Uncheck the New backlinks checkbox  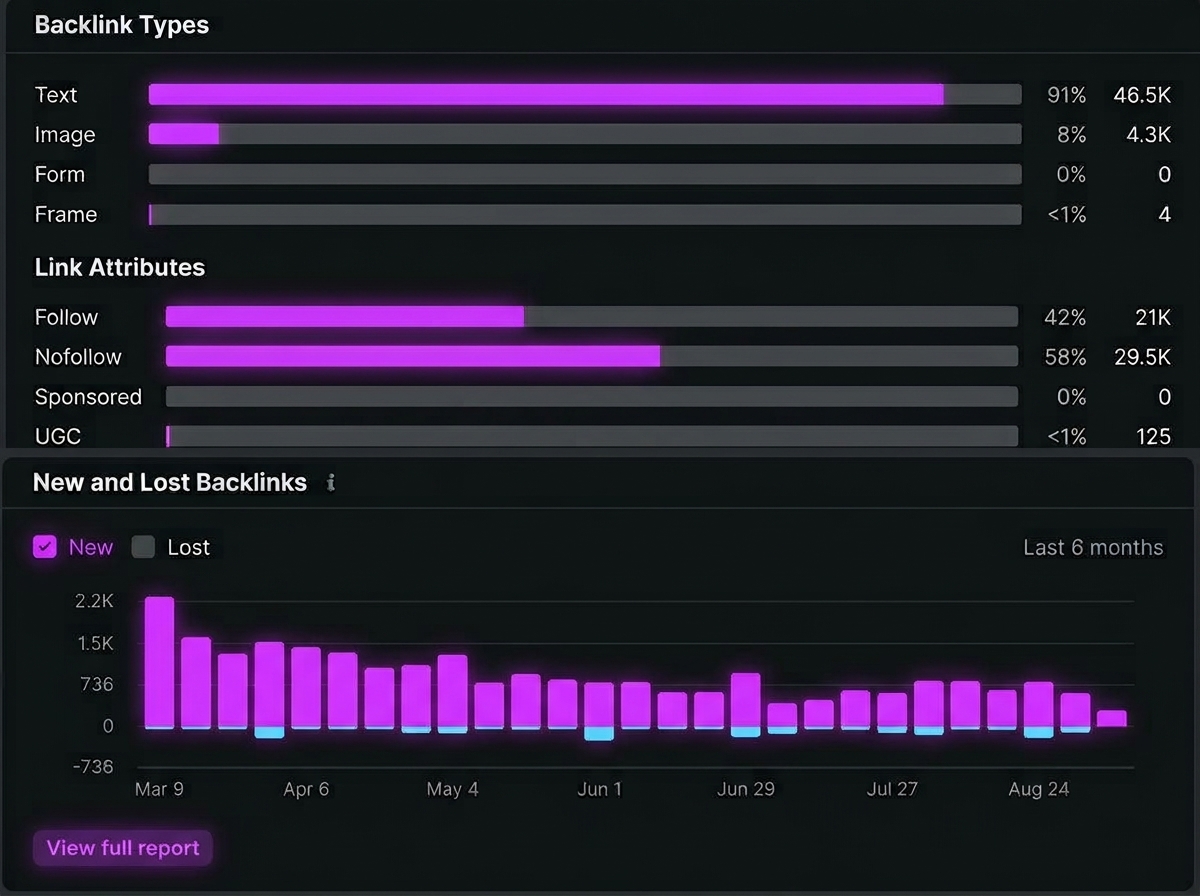(45, 547)
